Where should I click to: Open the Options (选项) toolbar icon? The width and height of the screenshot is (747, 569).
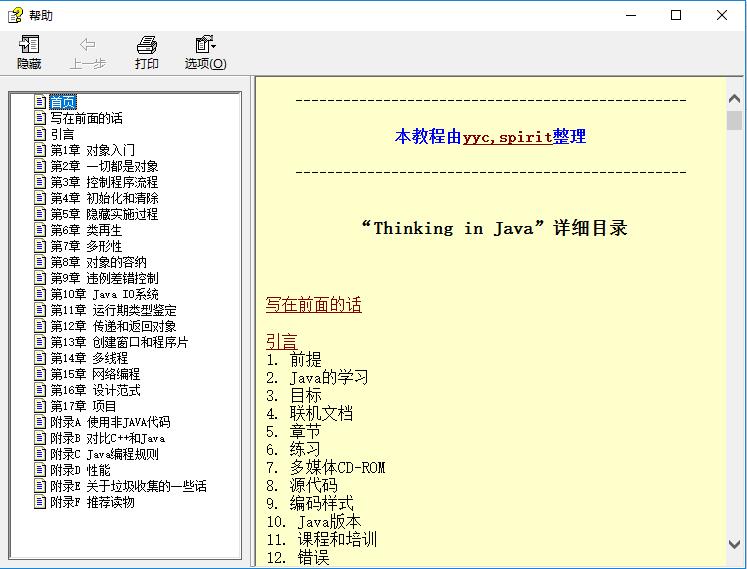[x=205, y=44]
